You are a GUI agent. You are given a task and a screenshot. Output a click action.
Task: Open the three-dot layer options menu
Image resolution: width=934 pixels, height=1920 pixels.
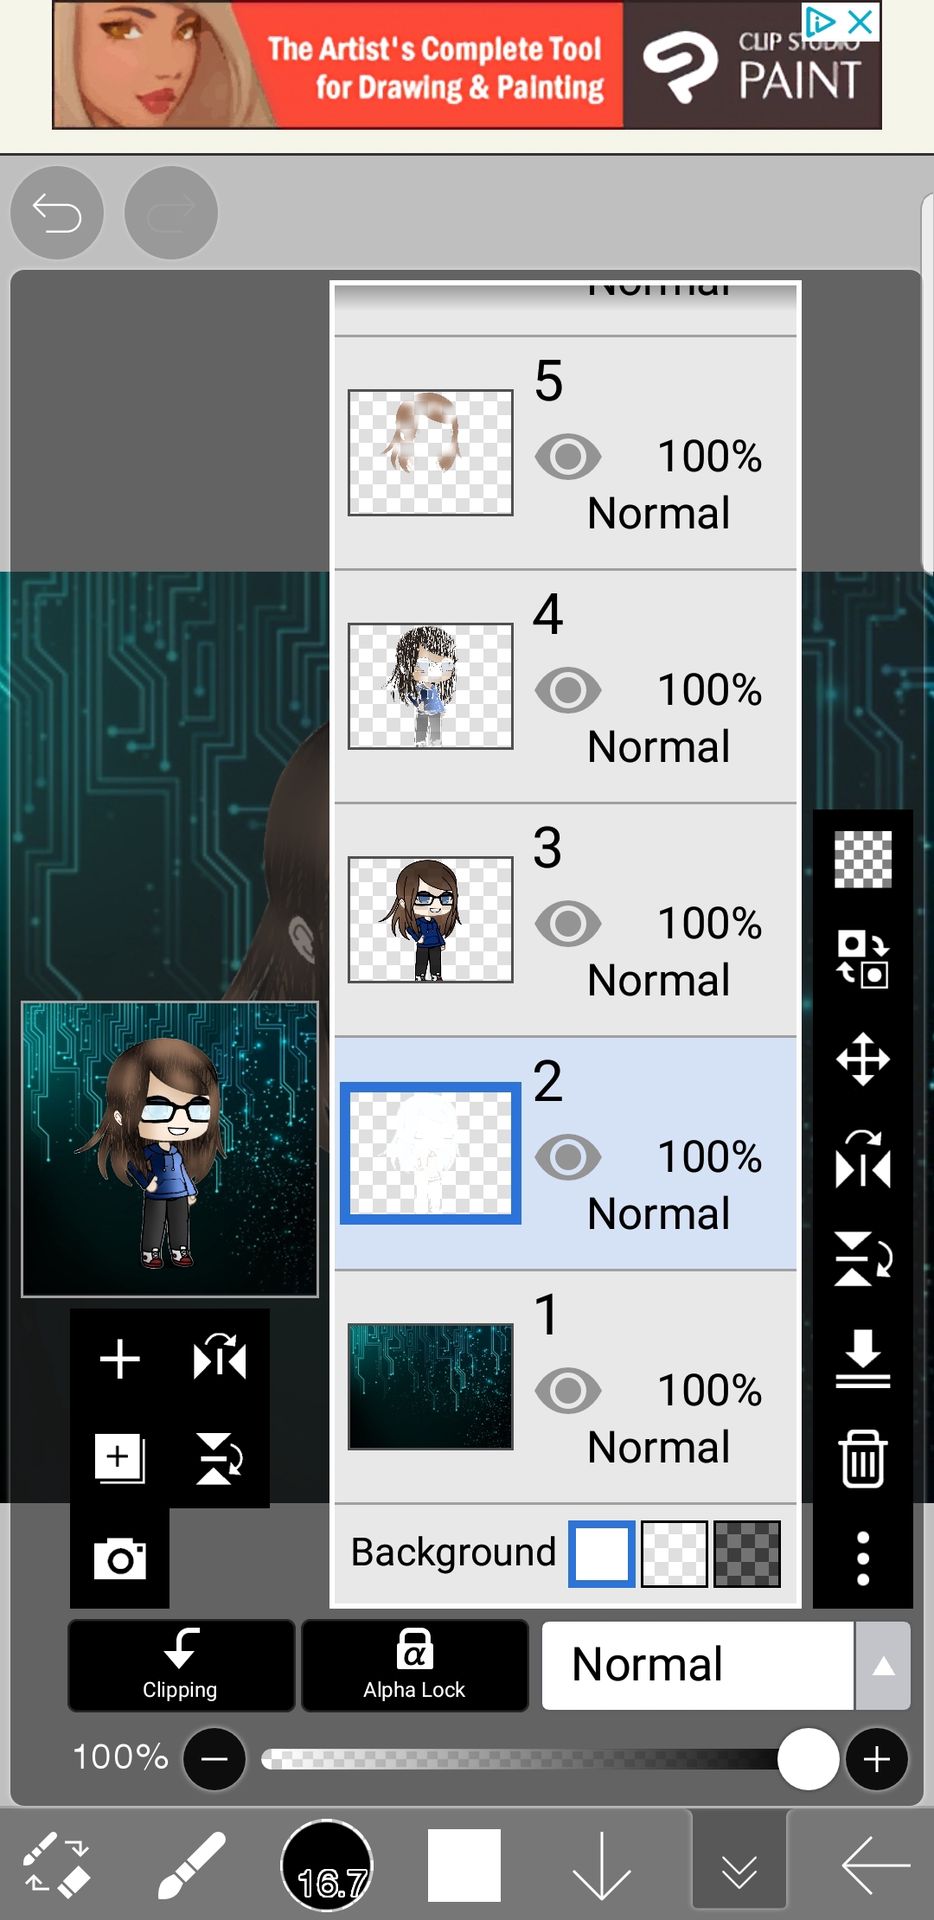pos(862,1558)
